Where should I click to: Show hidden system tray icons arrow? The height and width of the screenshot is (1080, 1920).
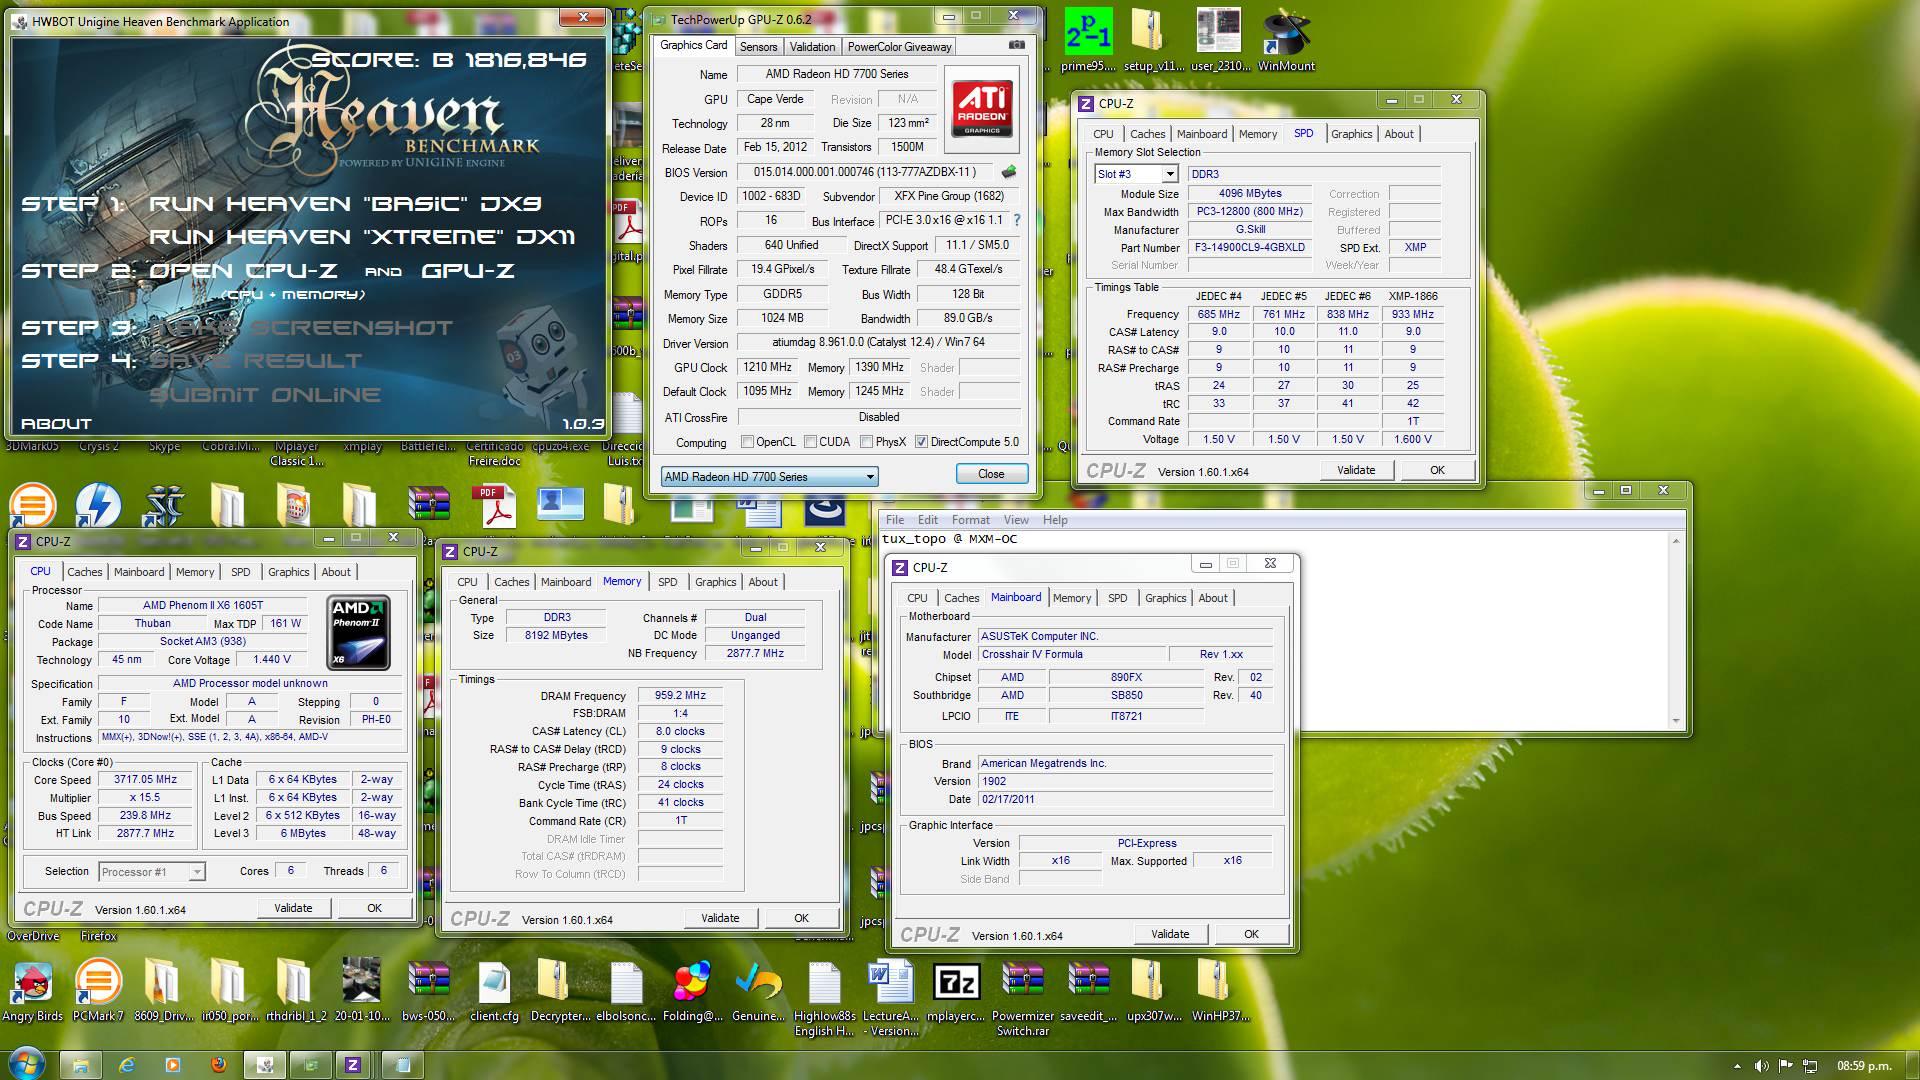coord(1737,1066)
